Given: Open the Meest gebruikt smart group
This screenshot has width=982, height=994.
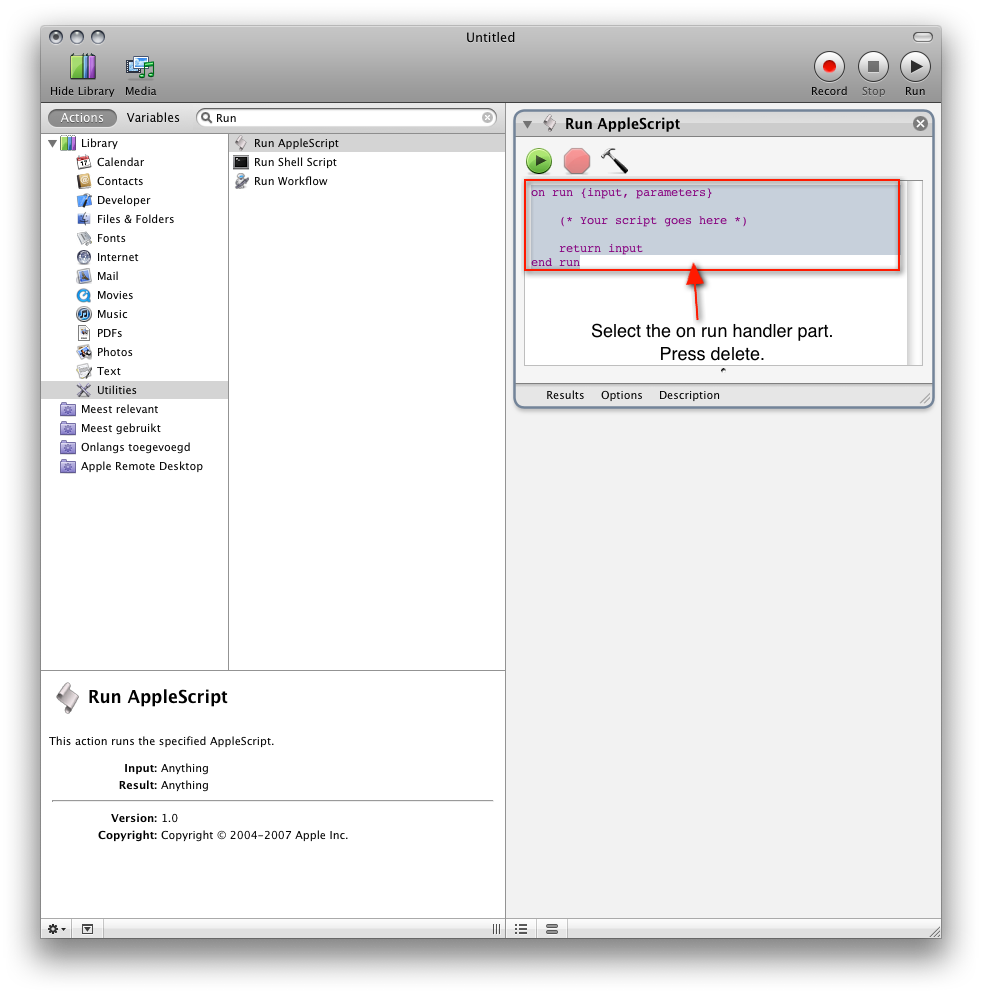Looking at the screenshot, I should [x=134, y=429].
